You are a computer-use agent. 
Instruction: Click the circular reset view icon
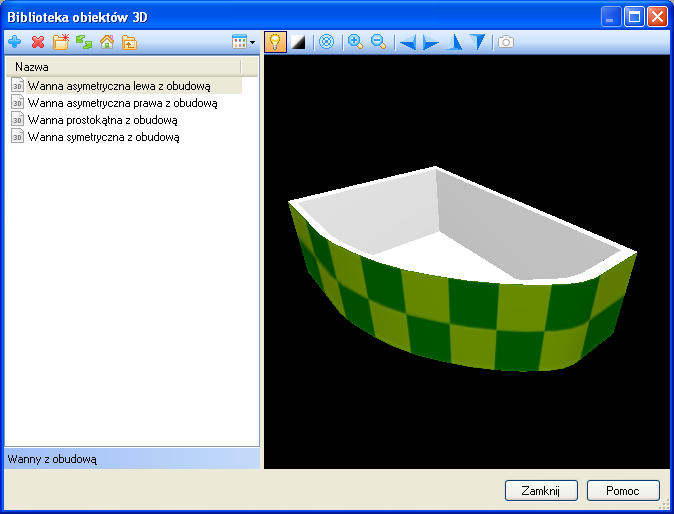tap(326, 42)
